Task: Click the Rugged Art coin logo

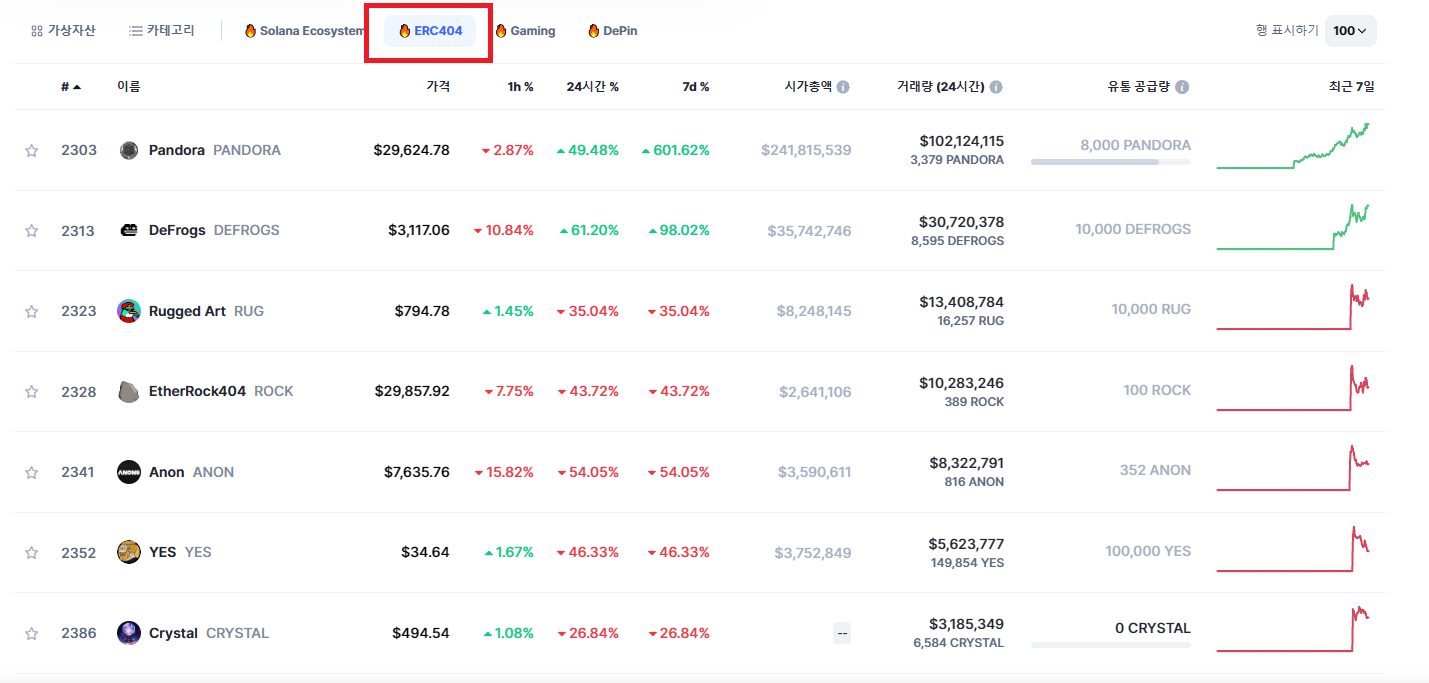Action: click(x=129, y=311)
